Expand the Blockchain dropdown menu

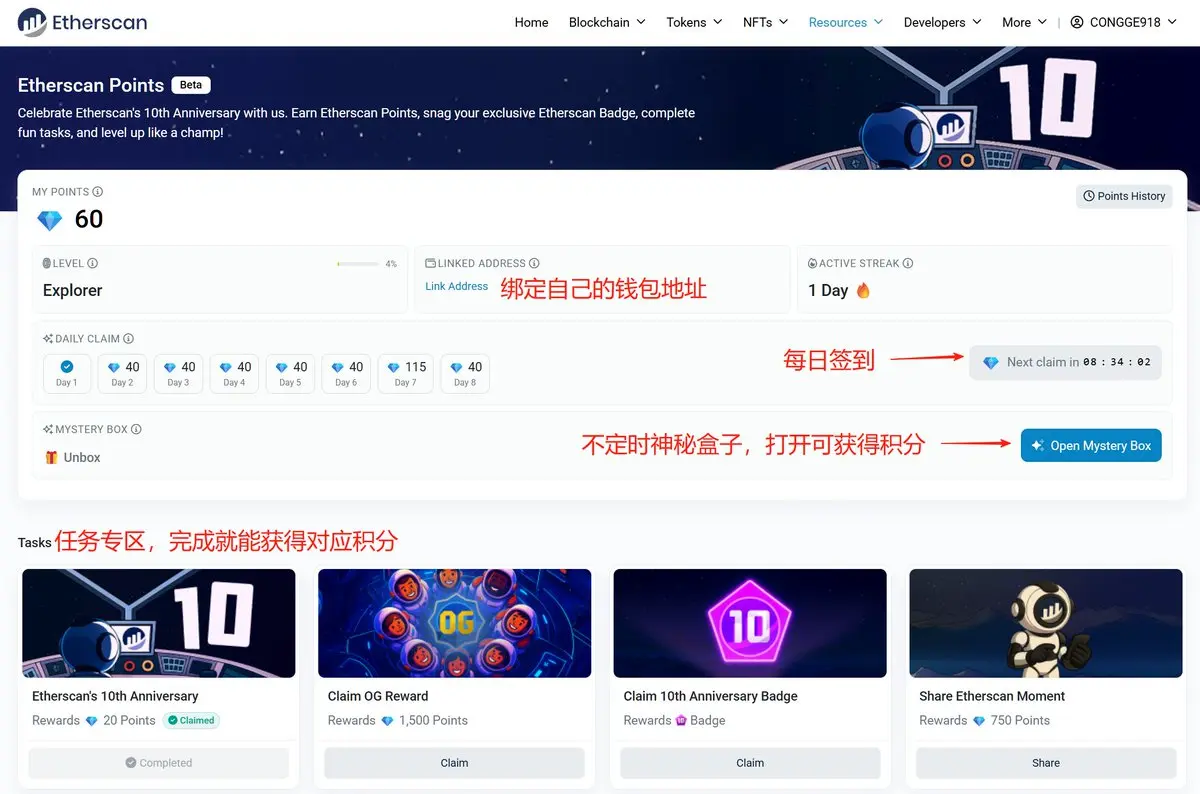[x=607, y=22]
